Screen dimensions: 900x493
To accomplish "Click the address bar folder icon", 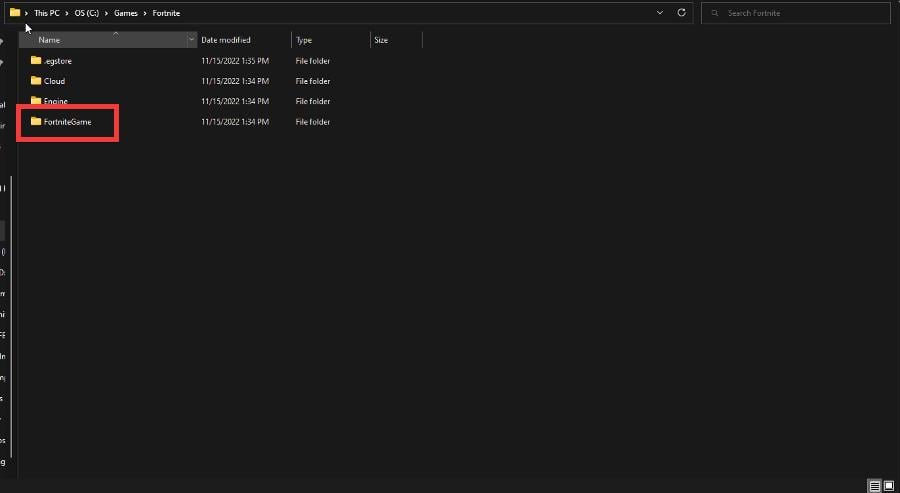I will click(x=15, y=12).
